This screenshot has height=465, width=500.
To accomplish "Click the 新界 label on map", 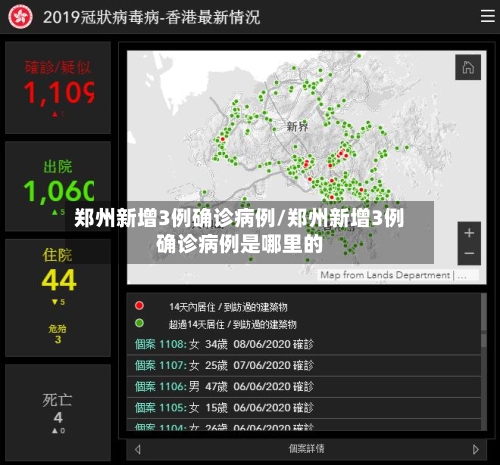I will 297,126.
